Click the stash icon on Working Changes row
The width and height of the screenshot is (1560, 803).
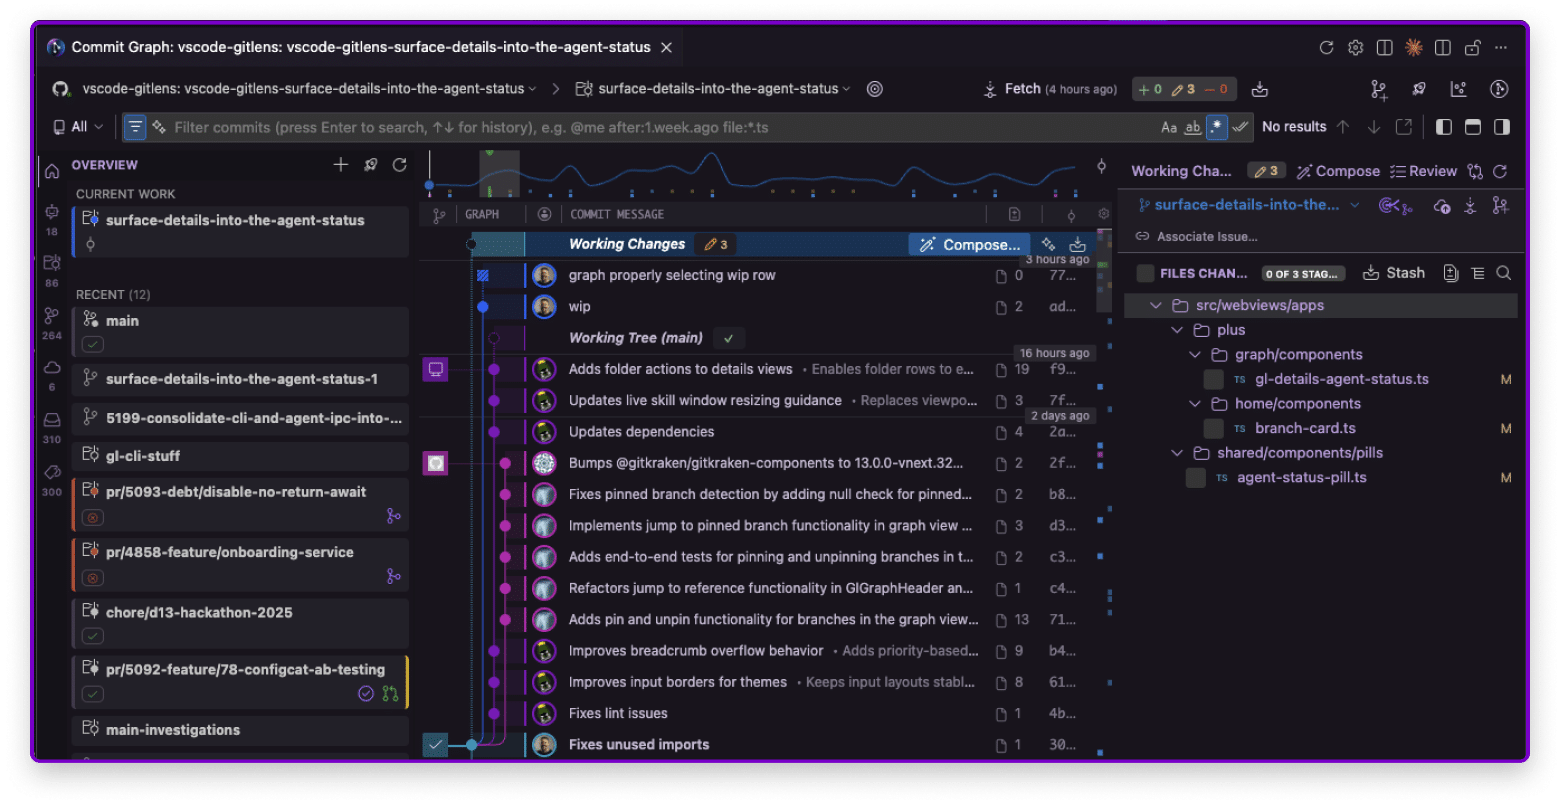[x=1077, y=244]
